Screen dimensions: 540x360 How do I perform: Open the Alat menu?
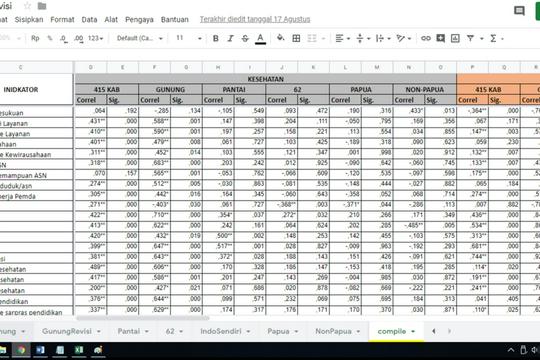[x=111, y=20]
